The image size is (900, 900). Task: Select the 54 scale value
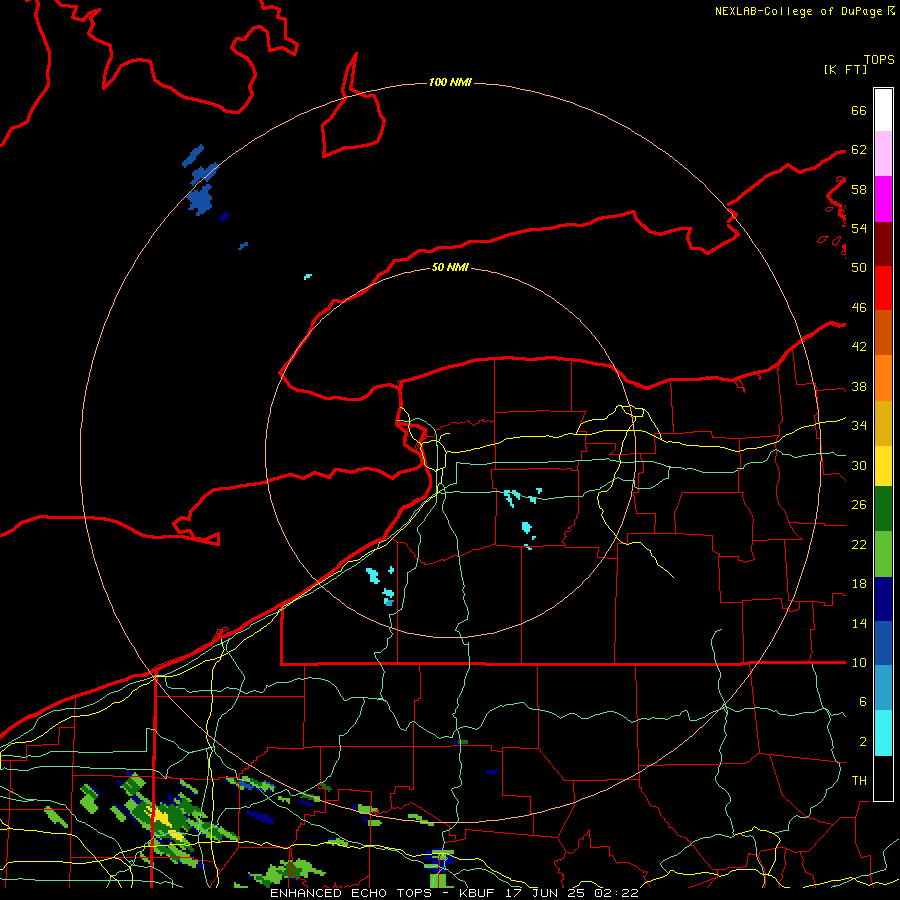(x=859, y=228)
